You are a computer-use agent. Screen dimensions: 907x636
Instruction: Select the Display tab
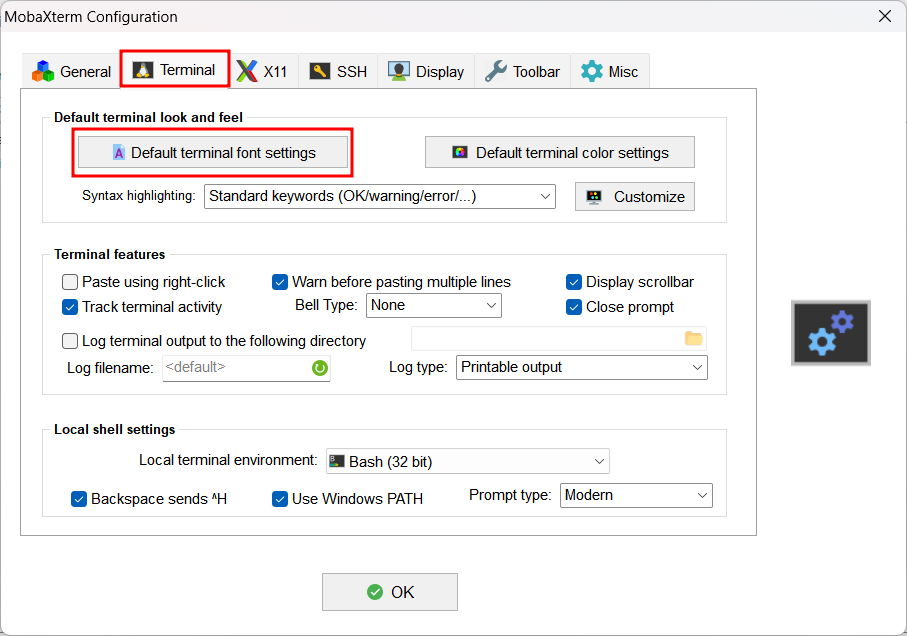click(426, 72)
